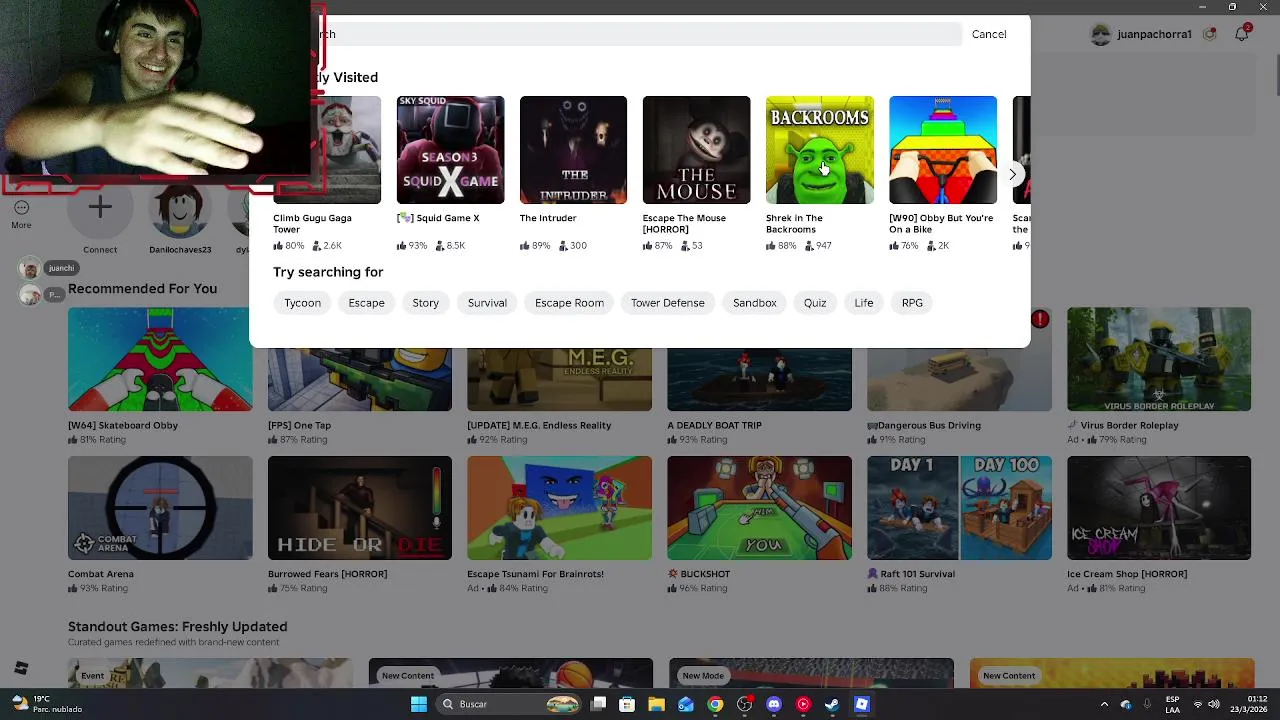1280x720 pixels.
Task: Open OneDrive cloud tray icon
Action: [1126, 704]
